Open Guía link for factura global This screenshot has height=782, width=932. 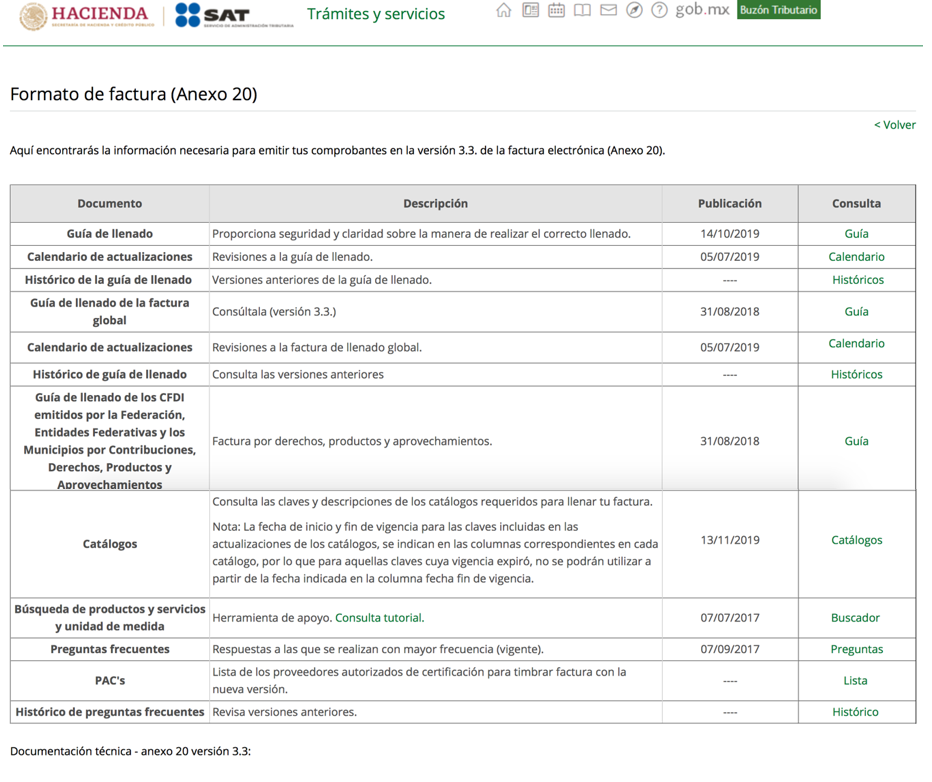coord(857,311)
